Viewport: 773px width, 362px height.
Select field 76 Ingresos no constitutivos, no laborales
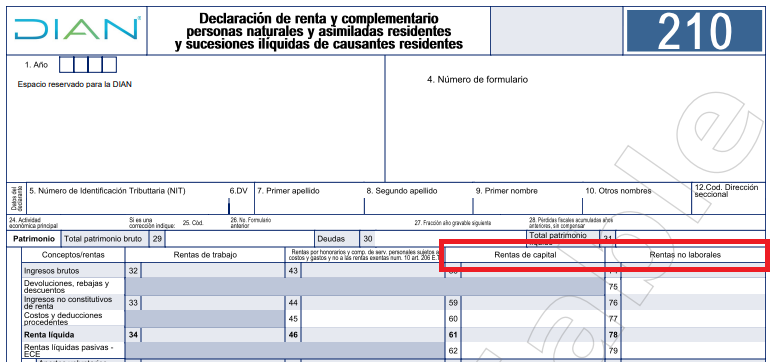coord(693,302)
